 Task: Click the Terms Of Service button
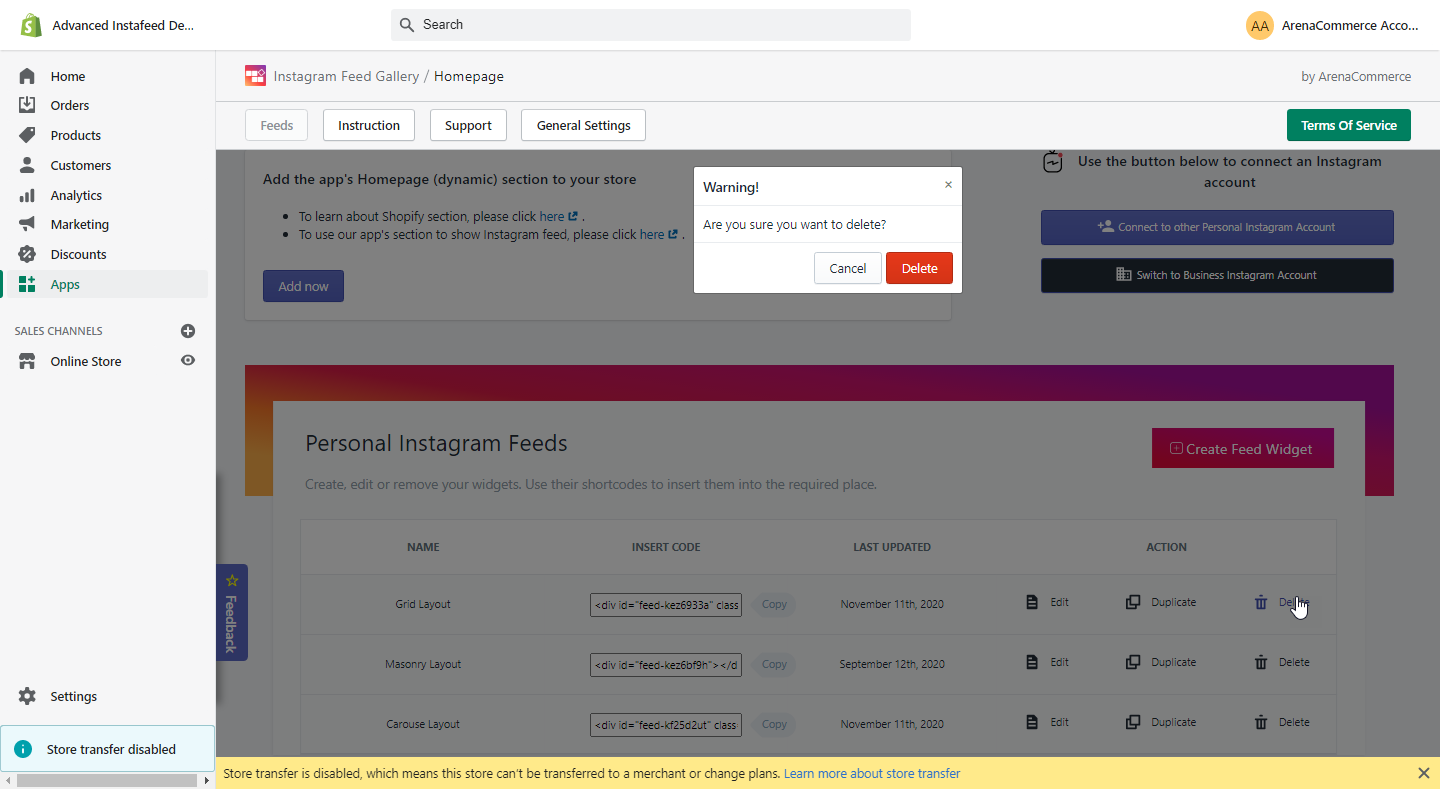pos(1349,125)
